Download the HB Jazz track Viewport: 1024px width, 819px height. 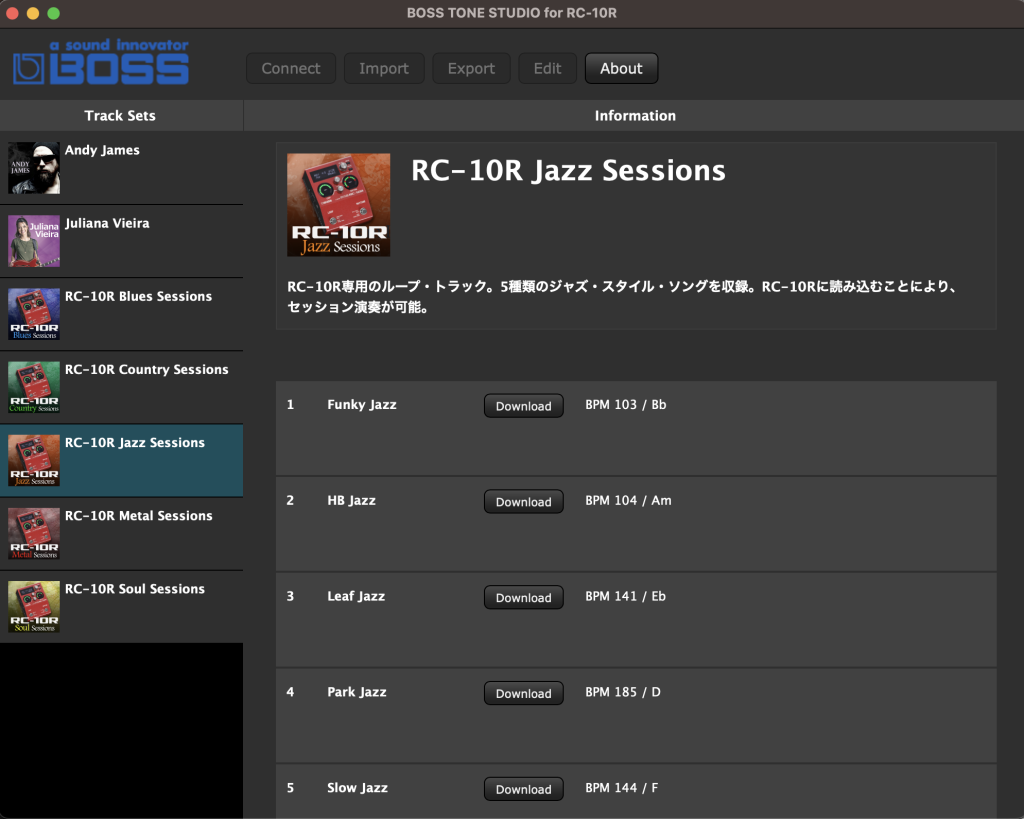click(523, 502)
